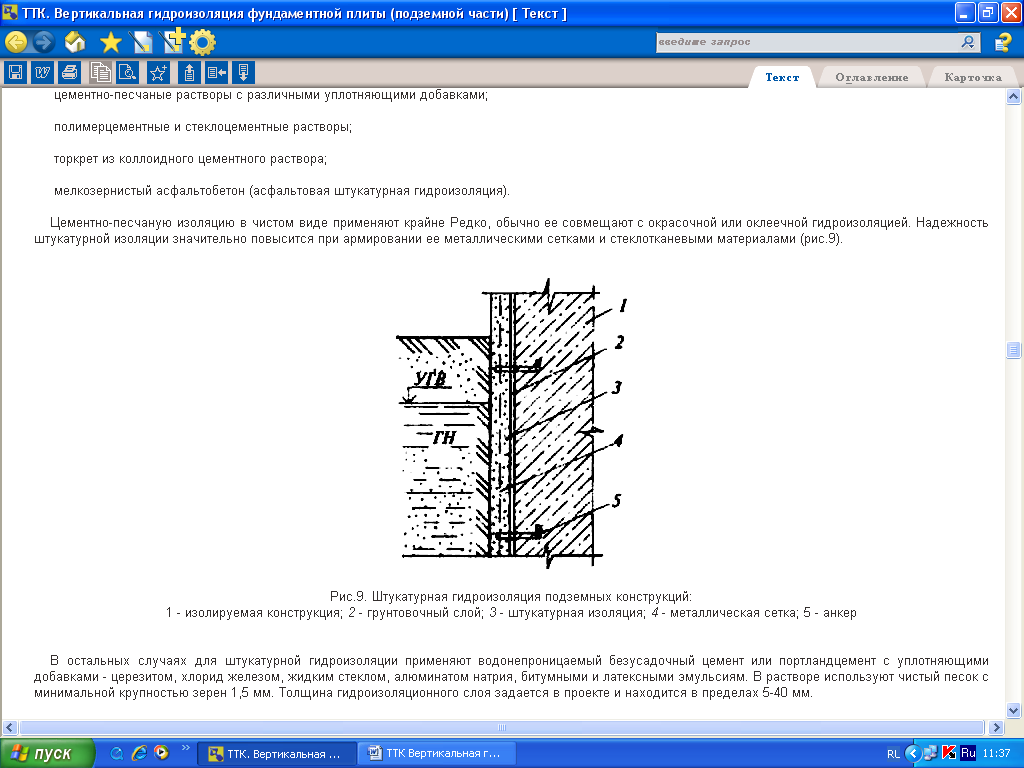
Task: Open the home page via house icon
Action: click(75, 42)
